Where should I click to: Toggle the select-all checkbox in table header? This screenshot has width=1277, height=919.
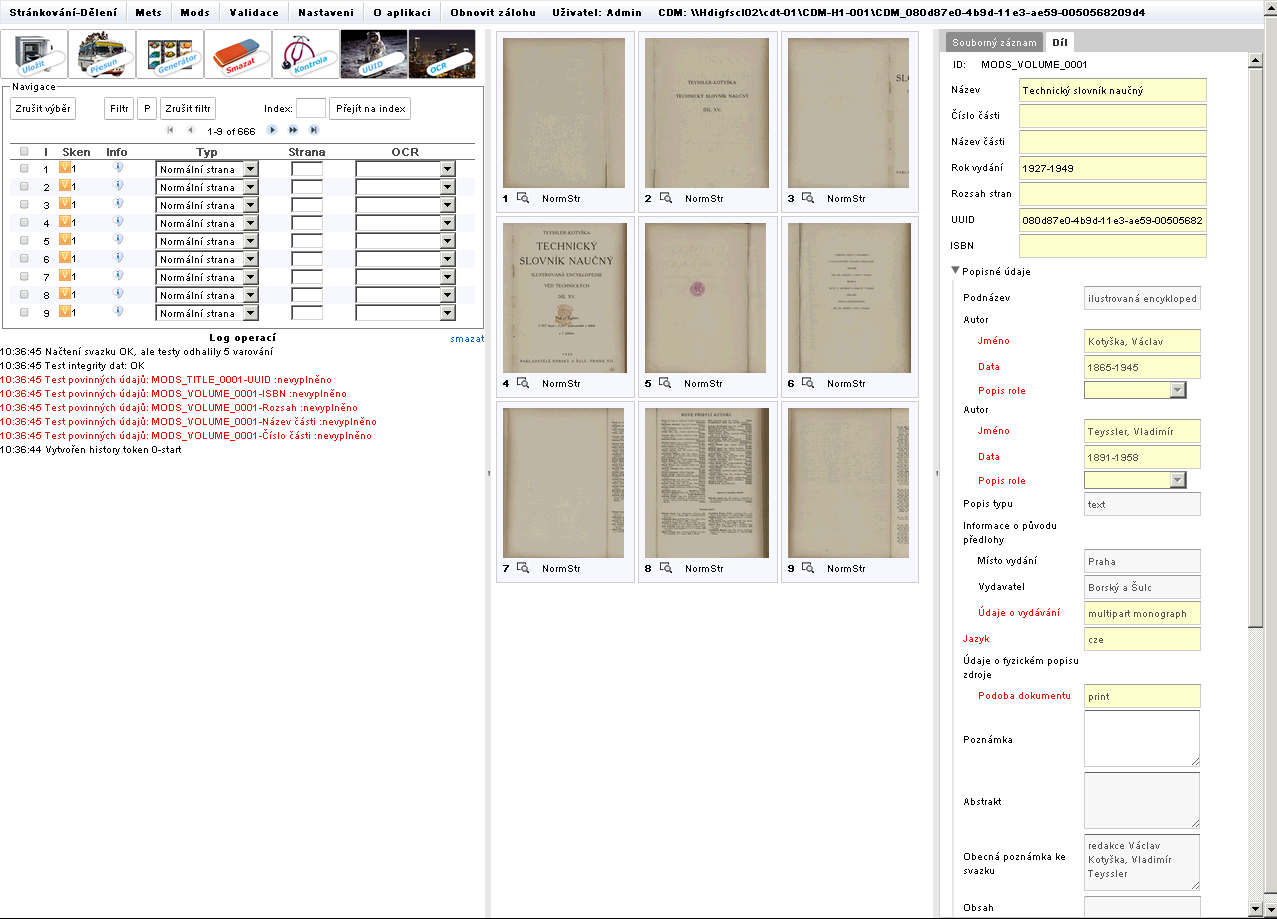point(24,152)
